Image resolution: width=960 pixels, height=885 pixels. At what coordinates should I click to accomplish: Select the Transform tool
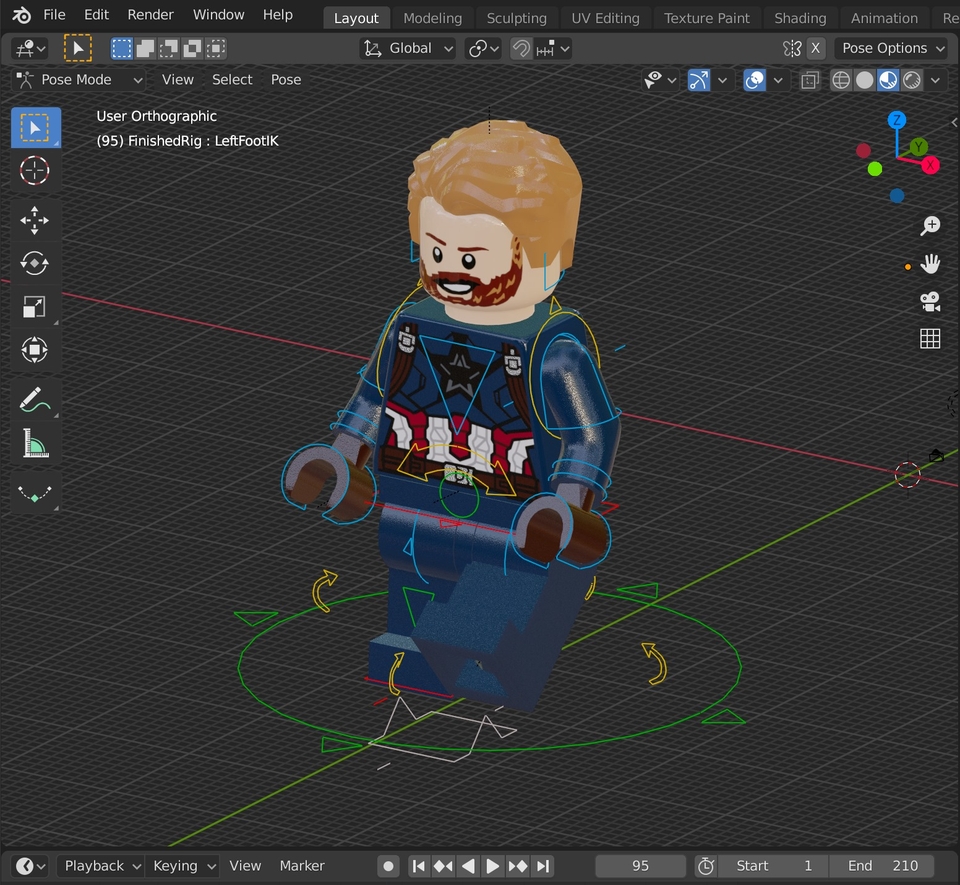click(35, 350)
